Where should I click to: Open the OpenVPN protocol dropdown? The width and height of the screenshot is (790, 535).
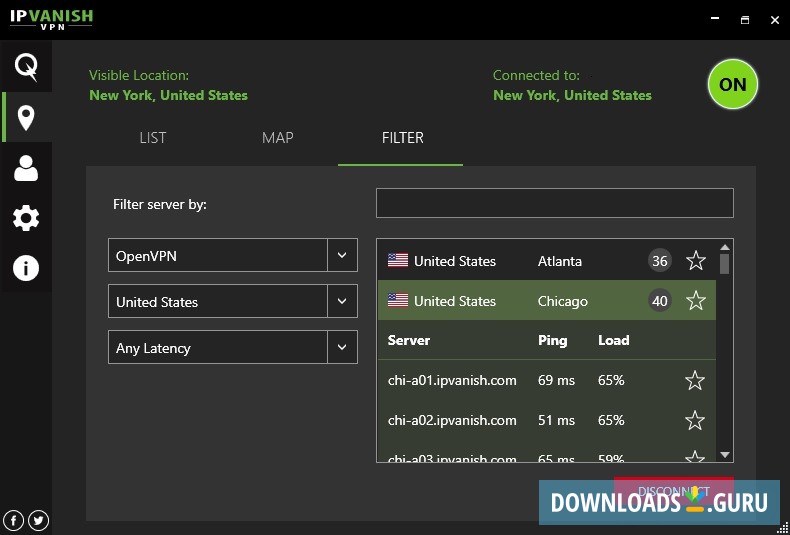233,255
